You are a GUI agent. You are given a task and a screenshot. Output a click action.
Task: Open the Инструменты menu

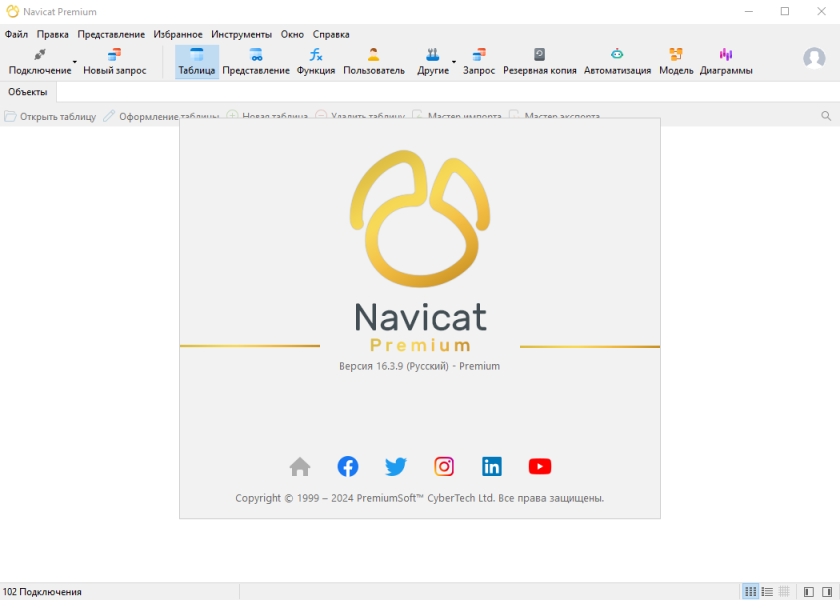241,34
